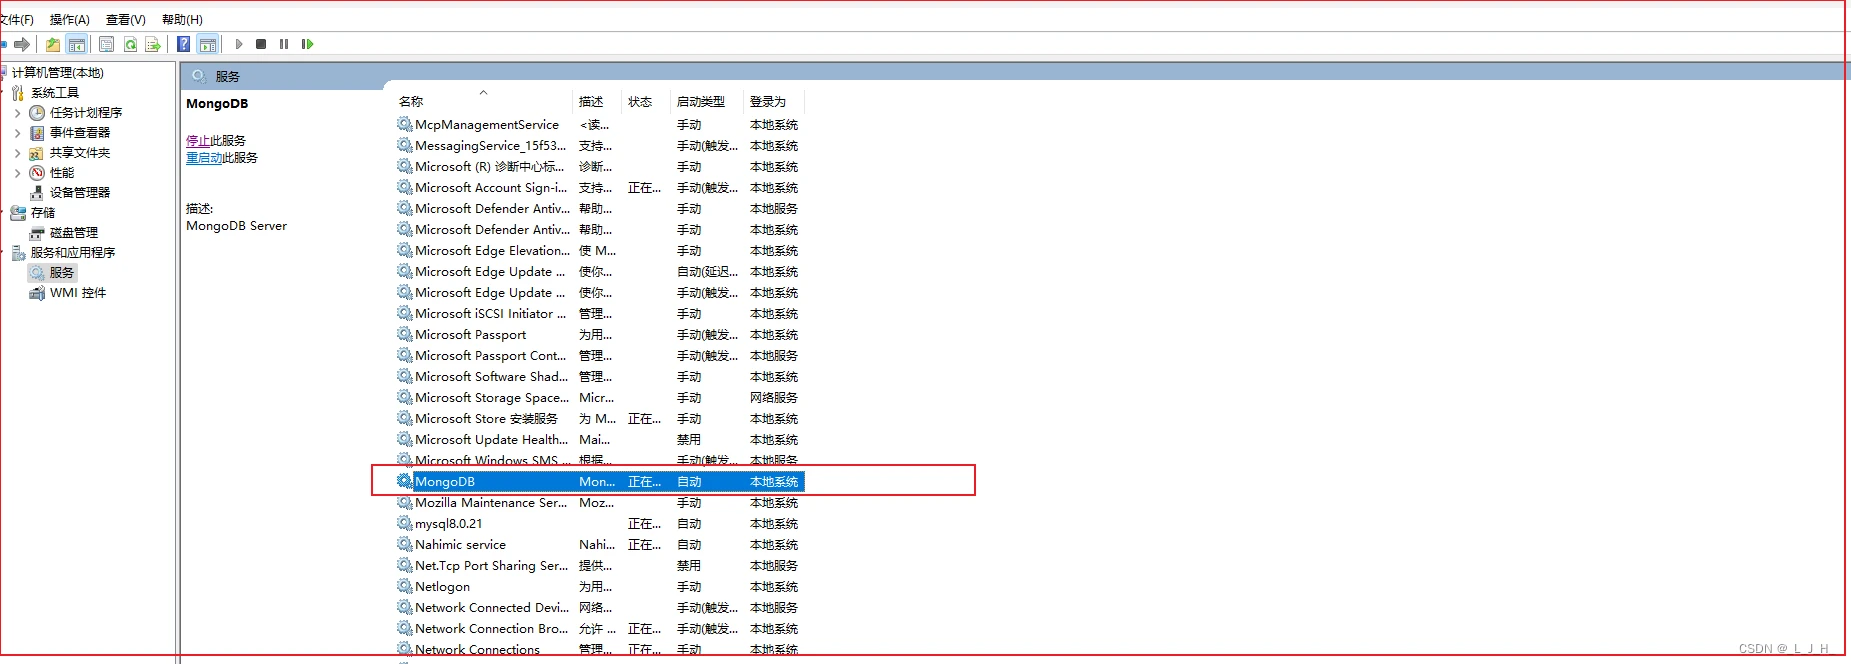This screenshot has height=664, width=1851.
Task: Click the Properties toolbar icon
Action: click(x=106, y=44)
